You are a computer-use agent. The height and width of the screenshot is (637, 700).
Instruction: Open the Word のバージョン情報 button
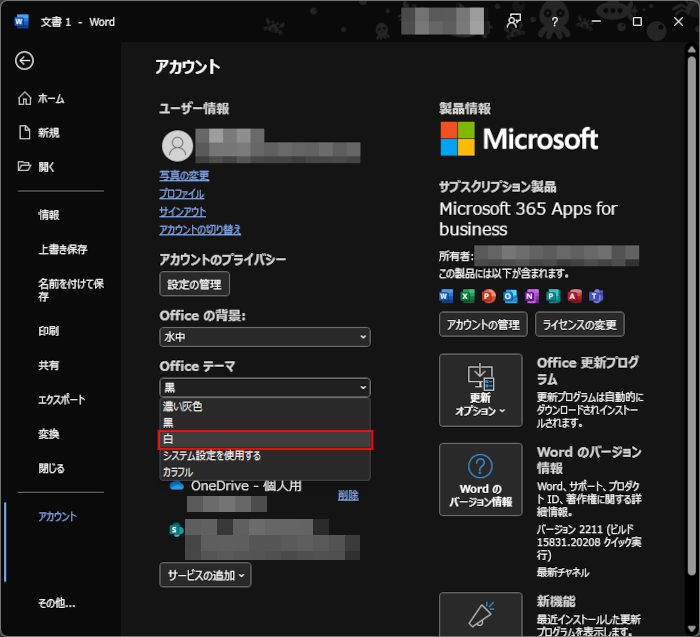tap(480, 478)
